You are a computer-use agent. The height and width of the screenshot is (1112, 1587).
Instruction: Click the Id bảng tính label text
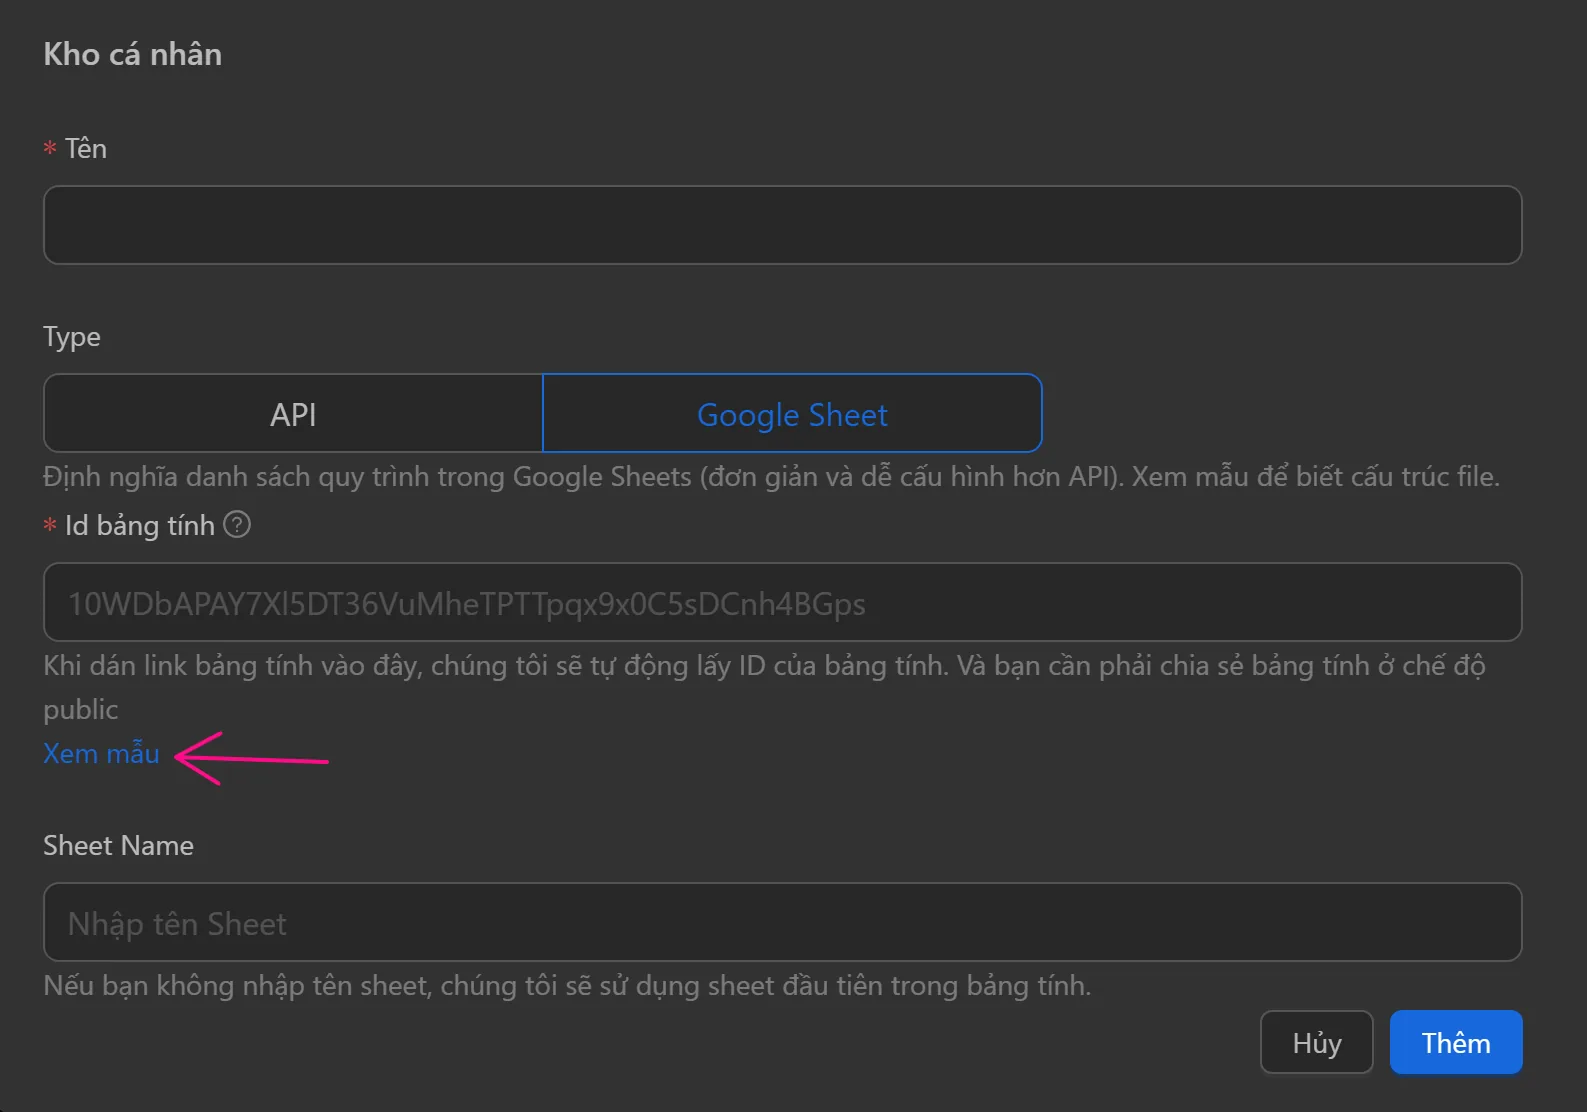140,526
